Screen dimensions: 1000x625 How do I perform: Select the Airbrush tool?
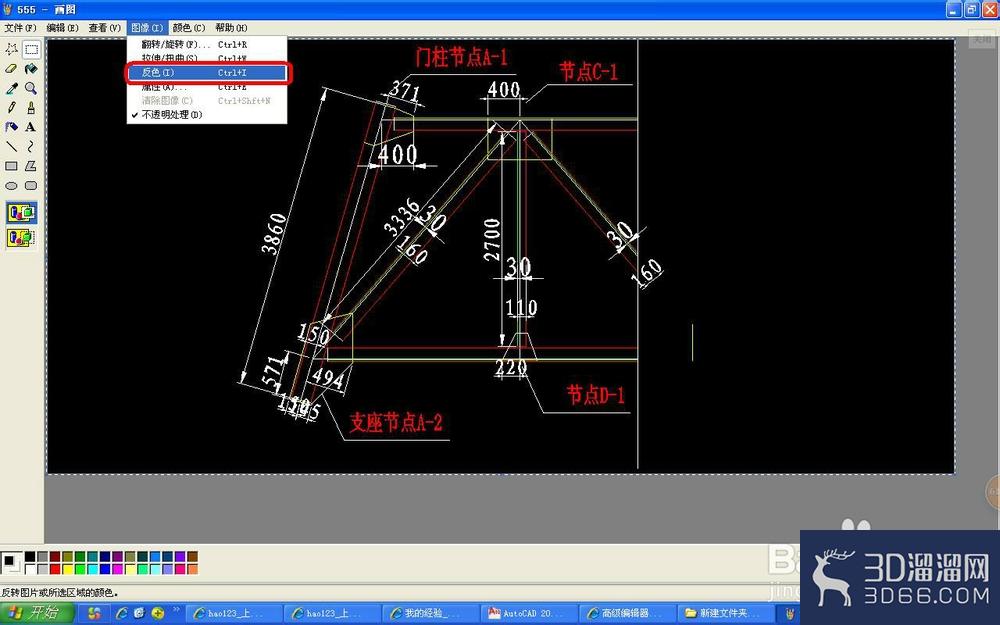pyautogui.click(x=11, y=127)
